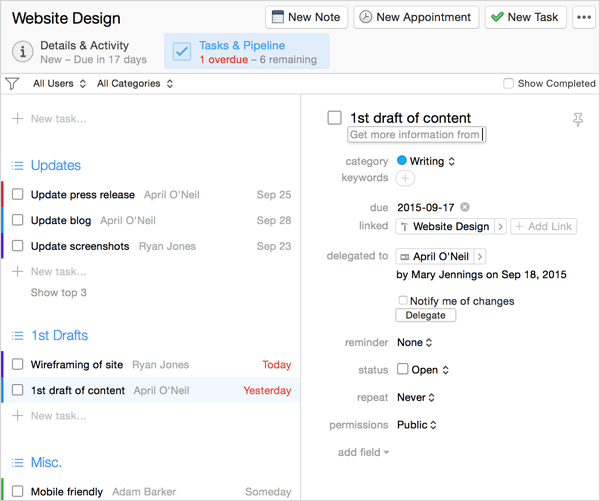Check off 1st draft of content list row
This screenshot has height=501, width=600.
(x=17, y=390)
